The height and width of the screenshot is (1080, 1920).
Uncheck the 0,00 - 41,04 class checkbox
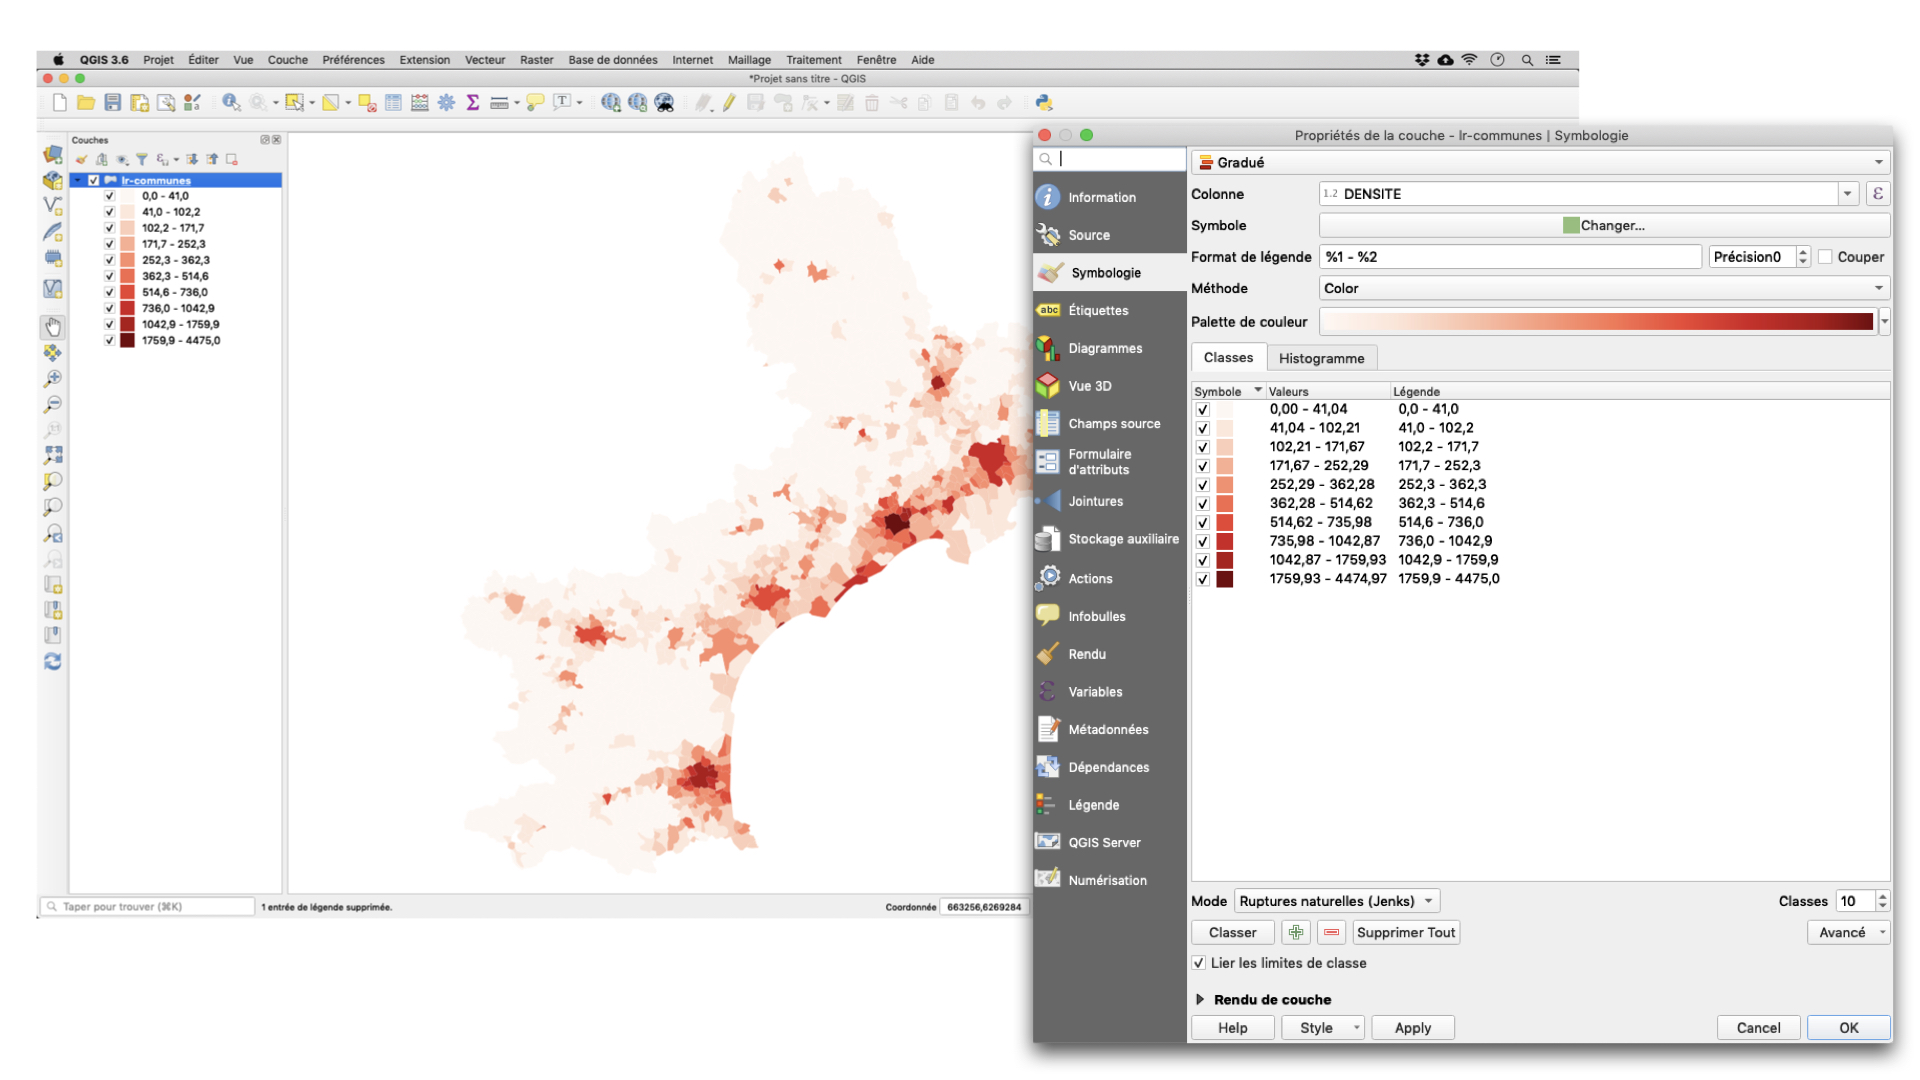pyautogui.click(x=1203, y=409)
